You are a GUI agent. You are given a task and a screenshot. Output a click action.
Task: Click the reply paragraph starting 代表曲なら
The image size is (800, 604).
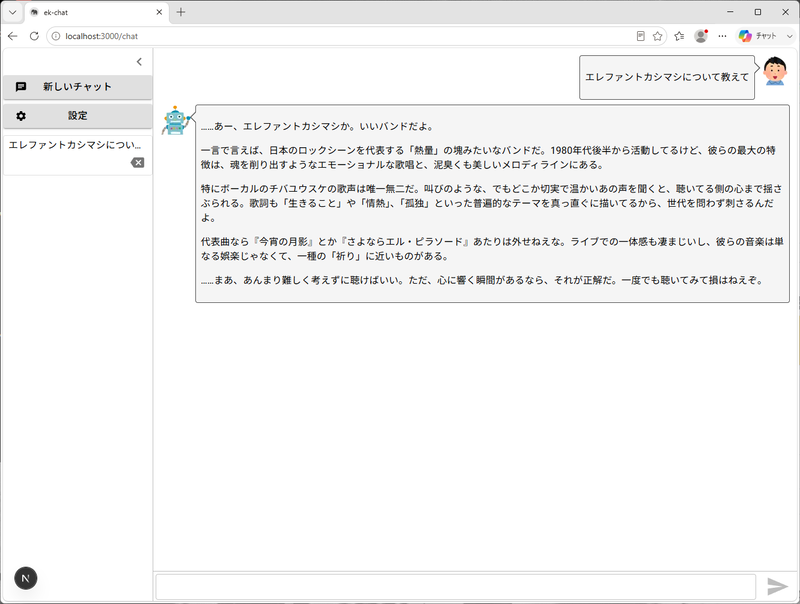(492, 249)
